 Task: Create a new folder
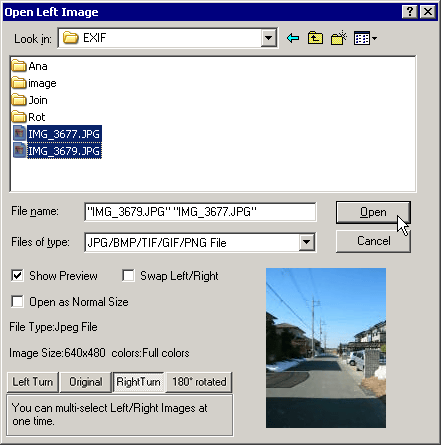click(339, 38)
